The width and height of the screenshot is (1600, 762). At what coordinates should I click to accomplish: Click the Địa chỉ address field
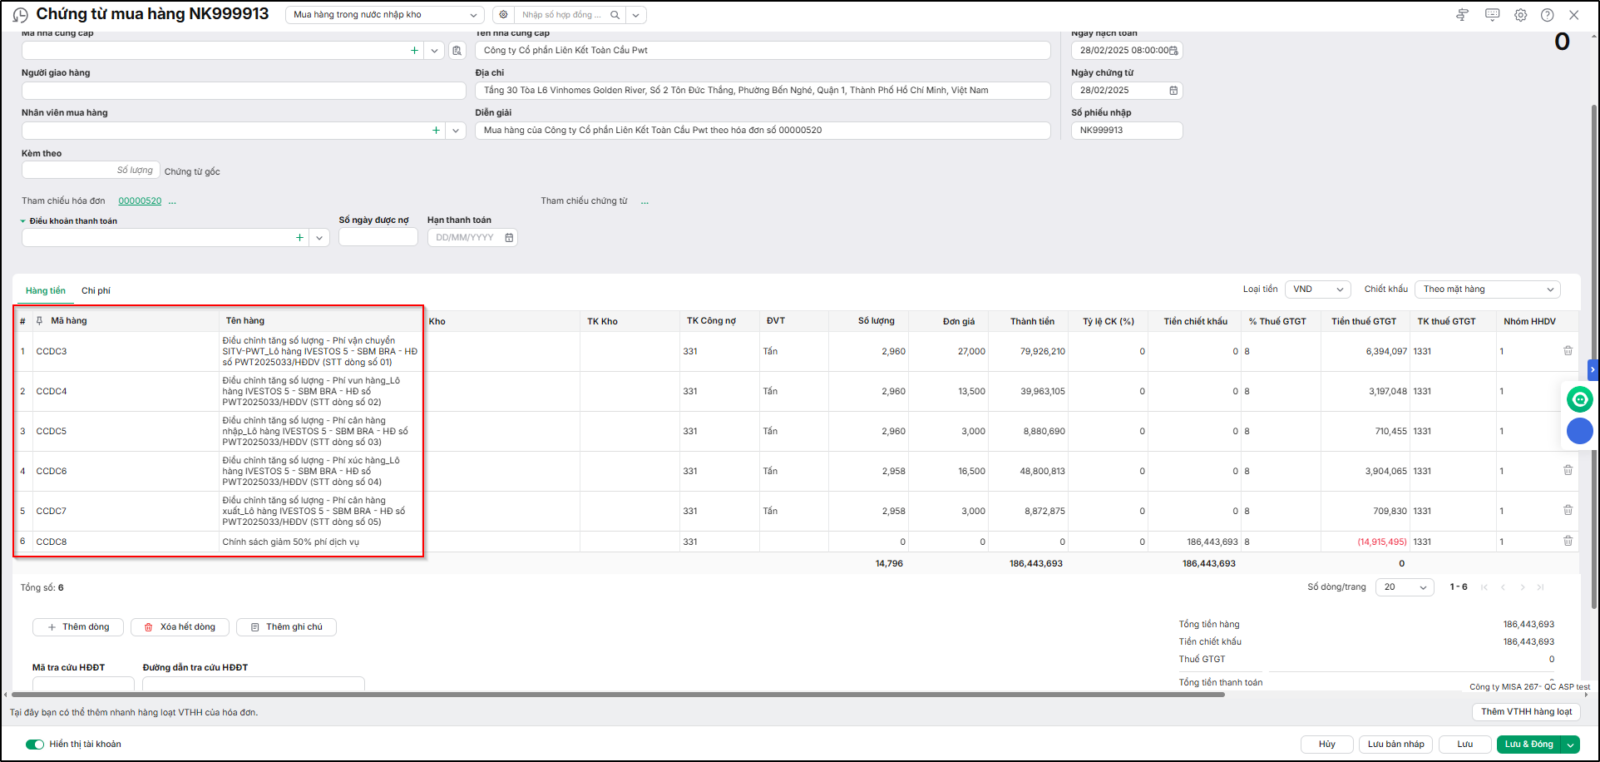pyautogui.click(x=763, y=90)
